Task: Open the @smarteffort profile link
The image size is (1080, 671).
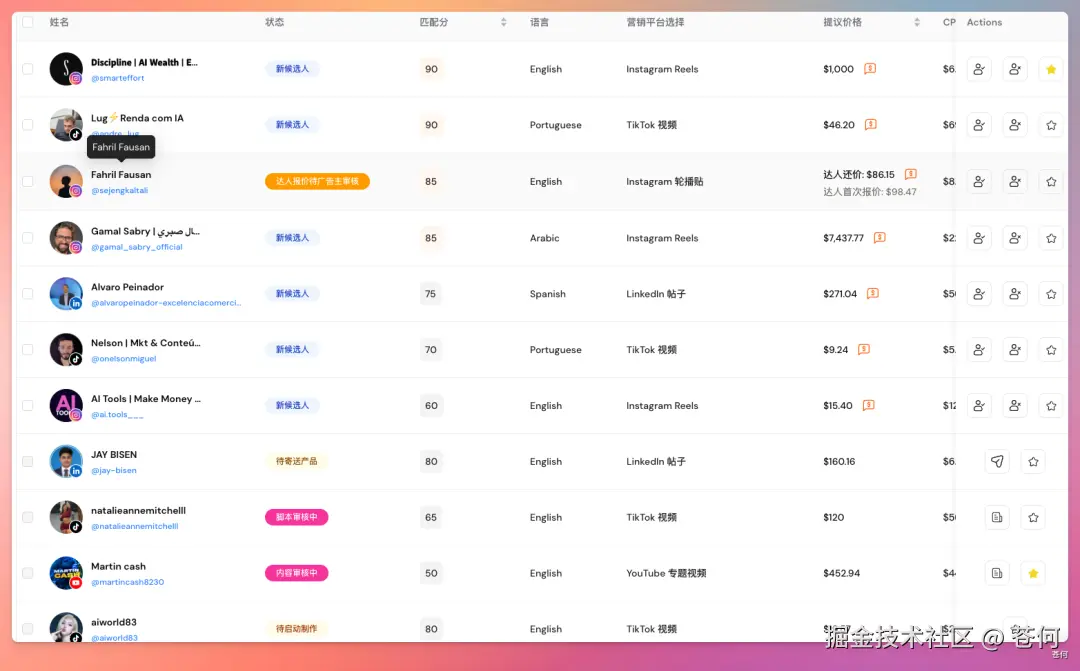Action: 118,78
